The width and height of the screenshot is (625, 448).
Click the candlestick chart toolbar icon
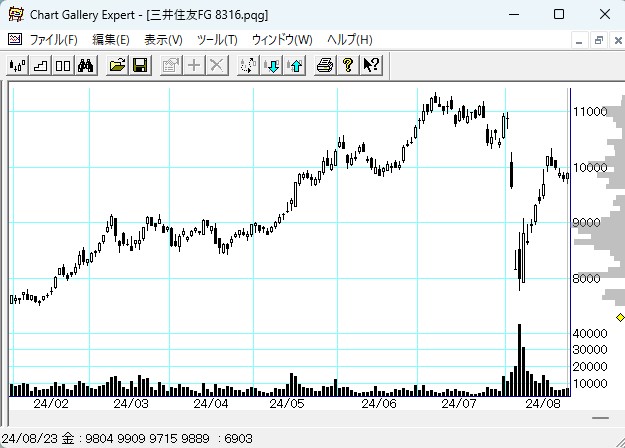click(17, 65)
